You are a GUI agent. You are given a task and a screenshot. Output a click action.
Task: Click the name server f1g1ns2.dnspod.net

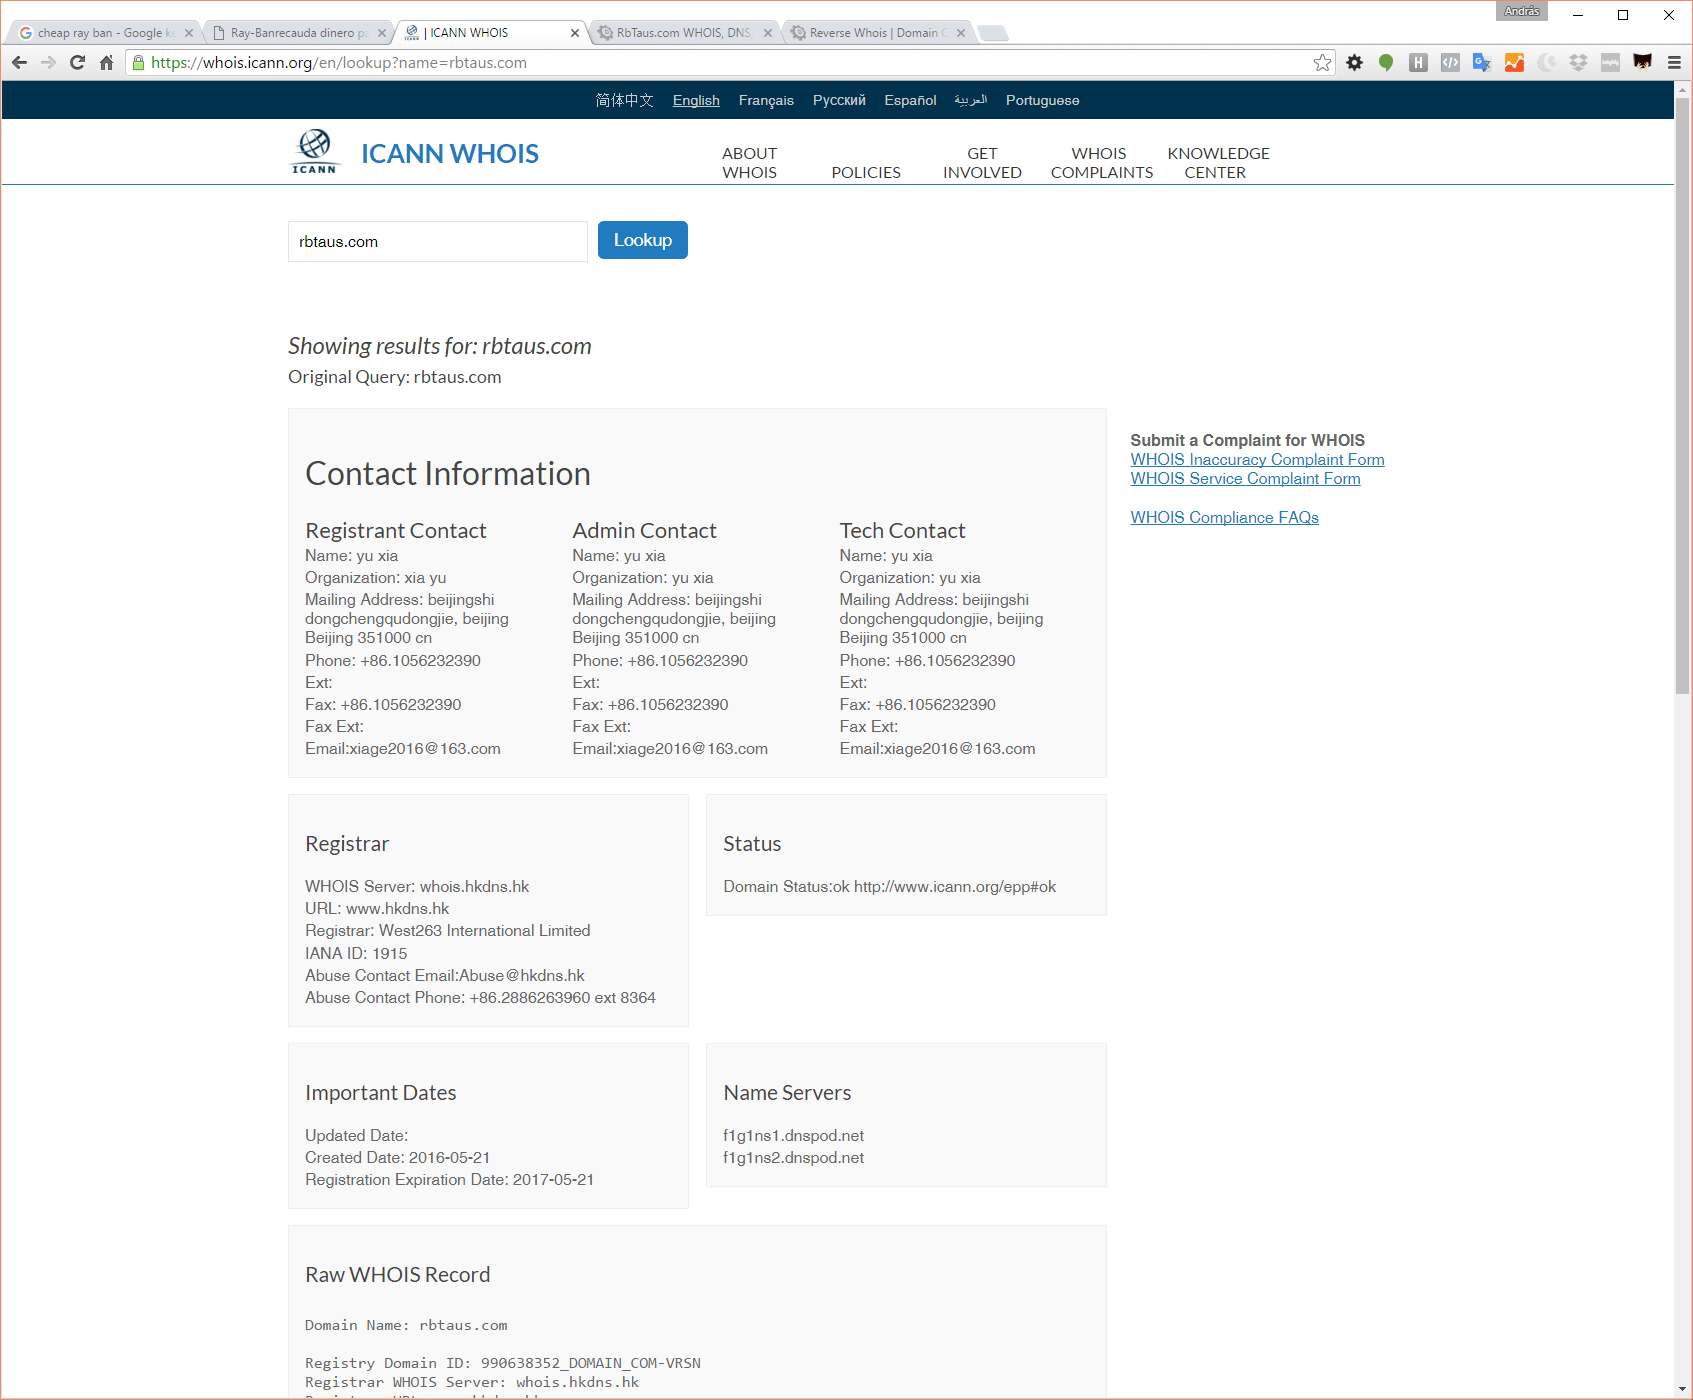(793, 1157)
